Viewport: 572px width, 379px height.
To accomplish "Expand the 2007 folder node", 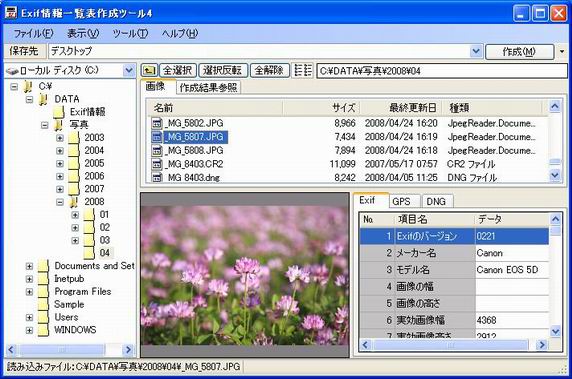I will (60, 189).
